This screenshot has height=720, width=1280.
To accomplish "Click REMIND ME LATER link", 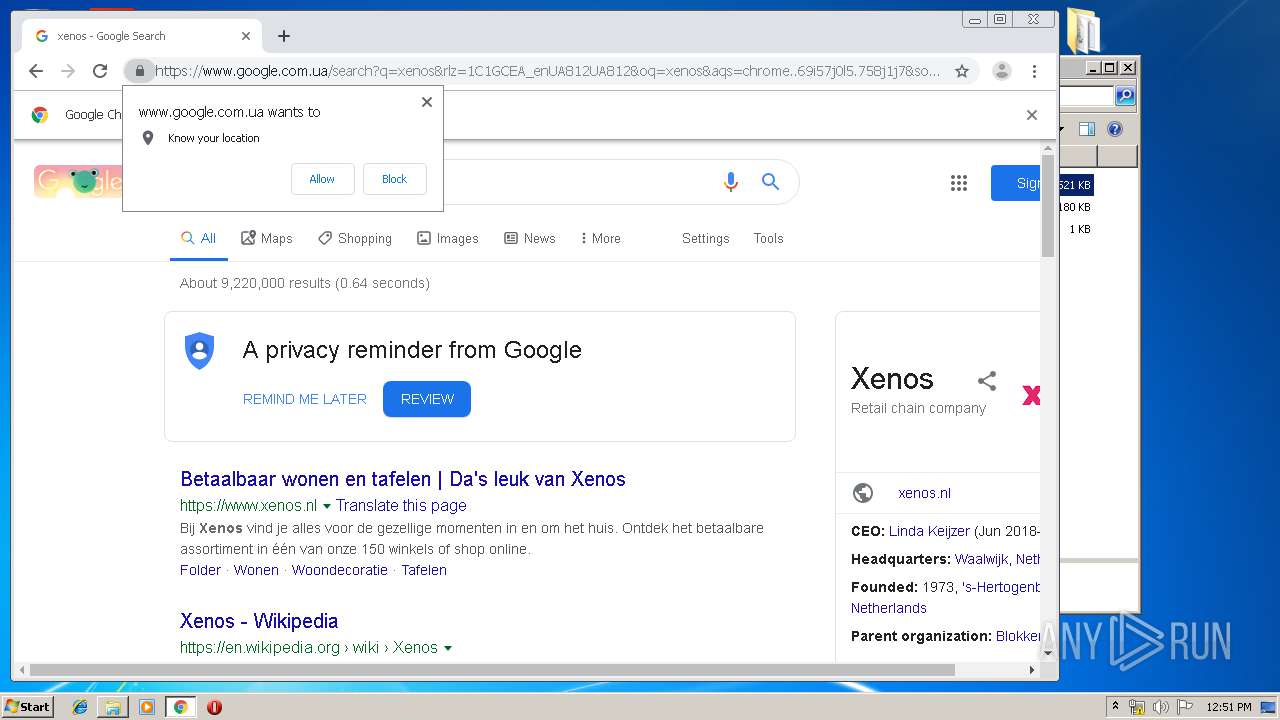I will (x=305, y=399).
